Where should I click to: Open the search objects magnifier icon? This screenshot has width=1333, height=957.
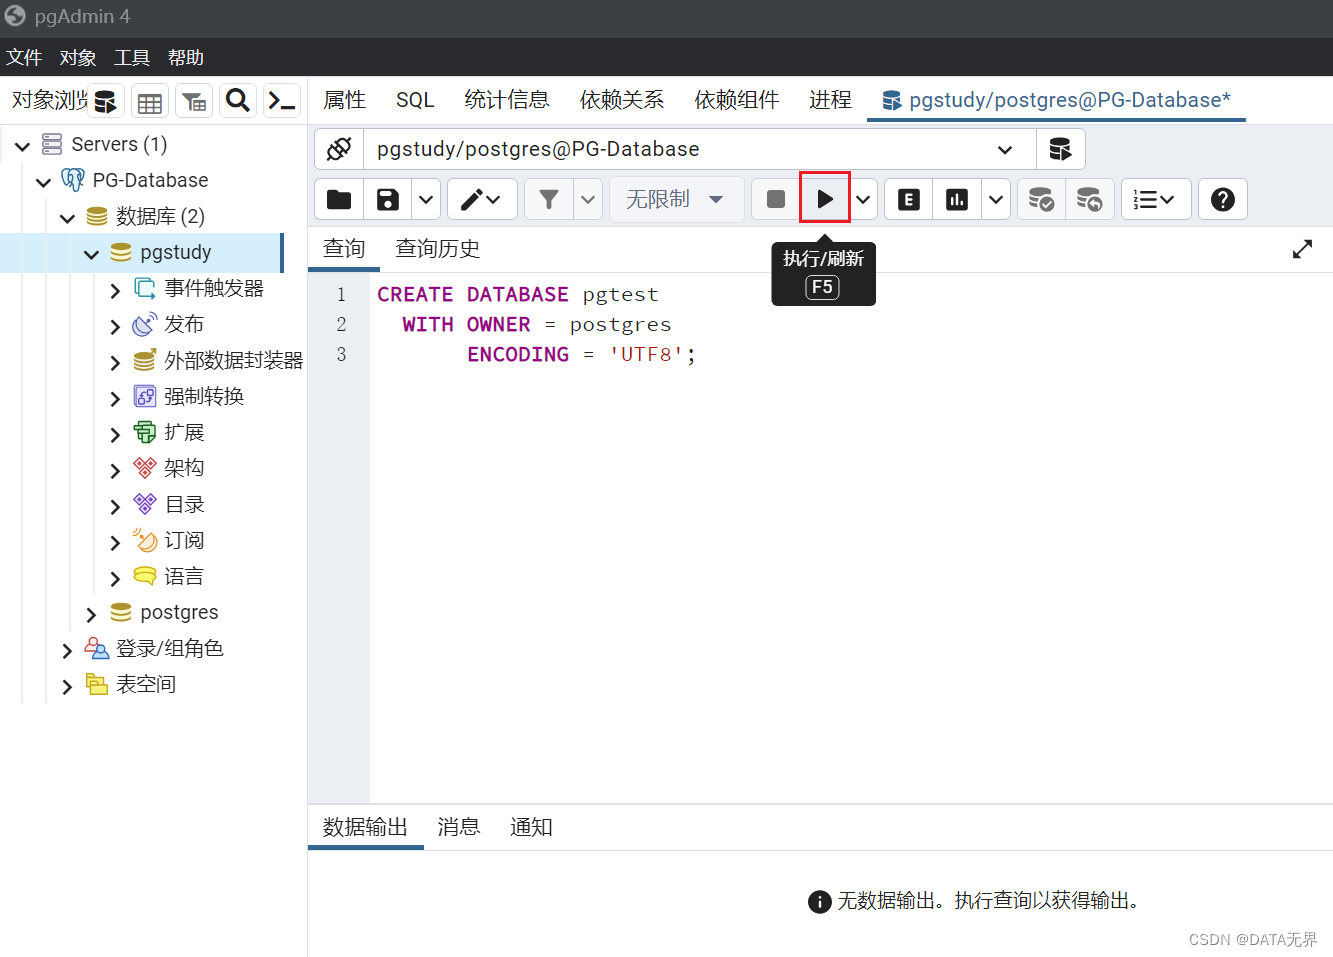[237, 101]
